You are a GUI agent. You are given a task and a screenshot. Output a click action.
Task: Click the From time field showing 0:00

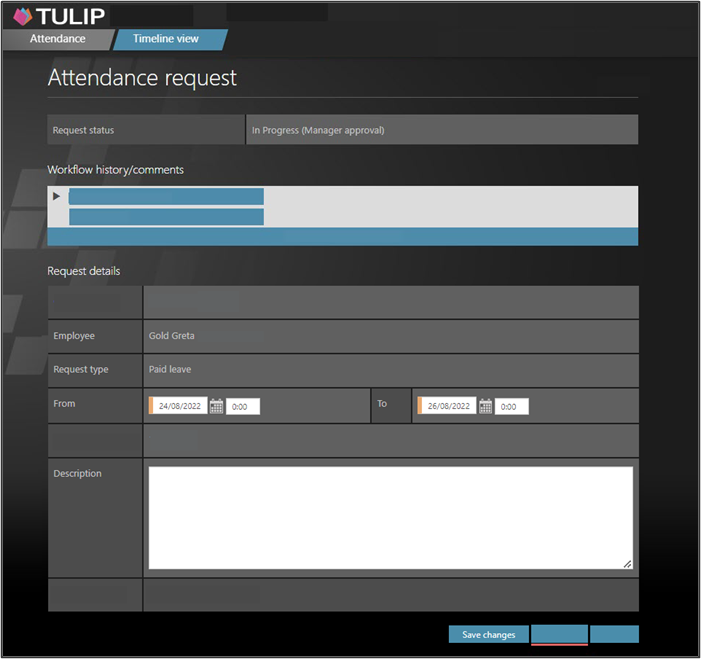[243, 406]
